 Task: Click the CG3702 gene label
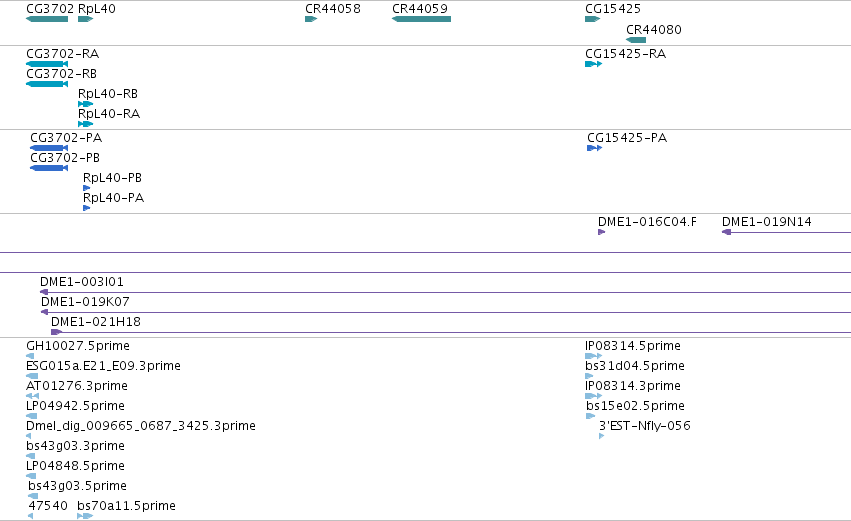tap(50, 9)
